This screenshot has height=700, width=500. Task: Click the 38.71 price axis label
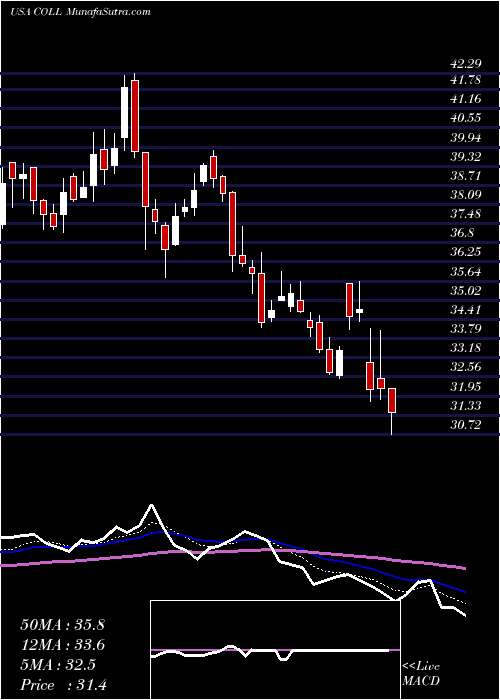tap(466, 175)
